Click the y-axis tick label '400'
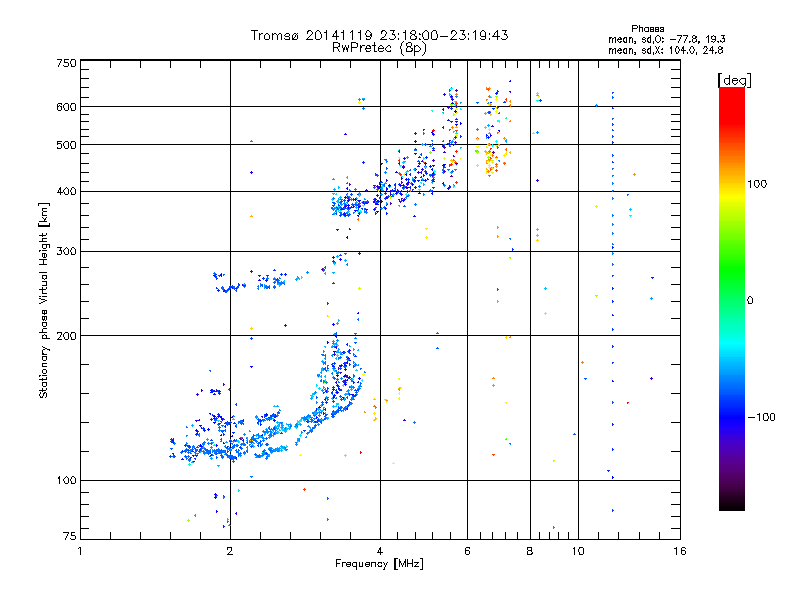This screenshot has width=800, height=600. tap(66, 191)
